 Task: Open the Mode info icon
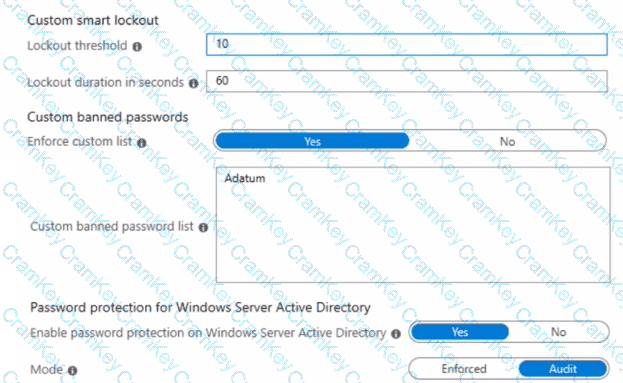coord(72,371)
